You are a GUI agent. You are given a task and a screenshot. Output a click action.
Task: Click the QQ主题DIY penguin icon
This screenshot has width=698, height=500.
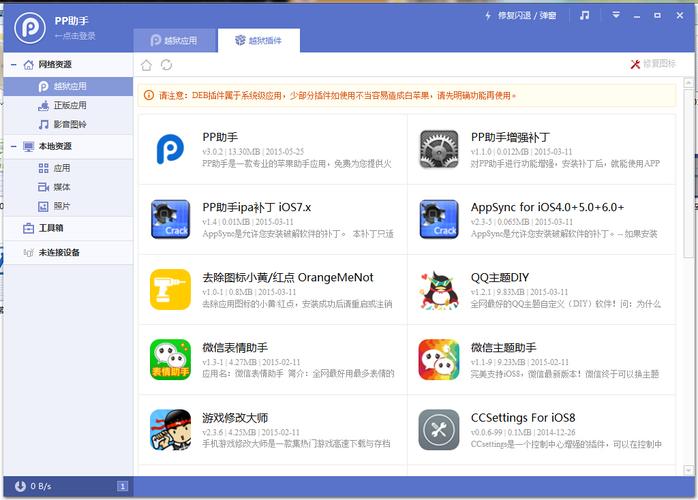click(439, 290)
